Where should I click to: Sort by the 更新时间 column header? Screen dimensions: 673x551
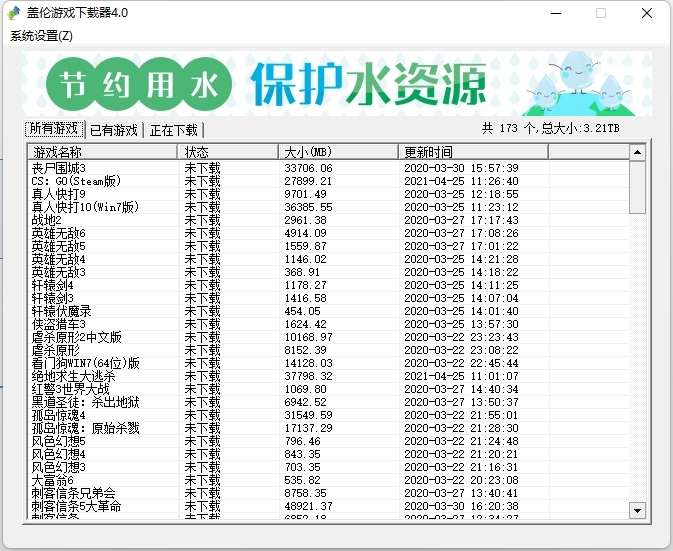pos(473,152)
